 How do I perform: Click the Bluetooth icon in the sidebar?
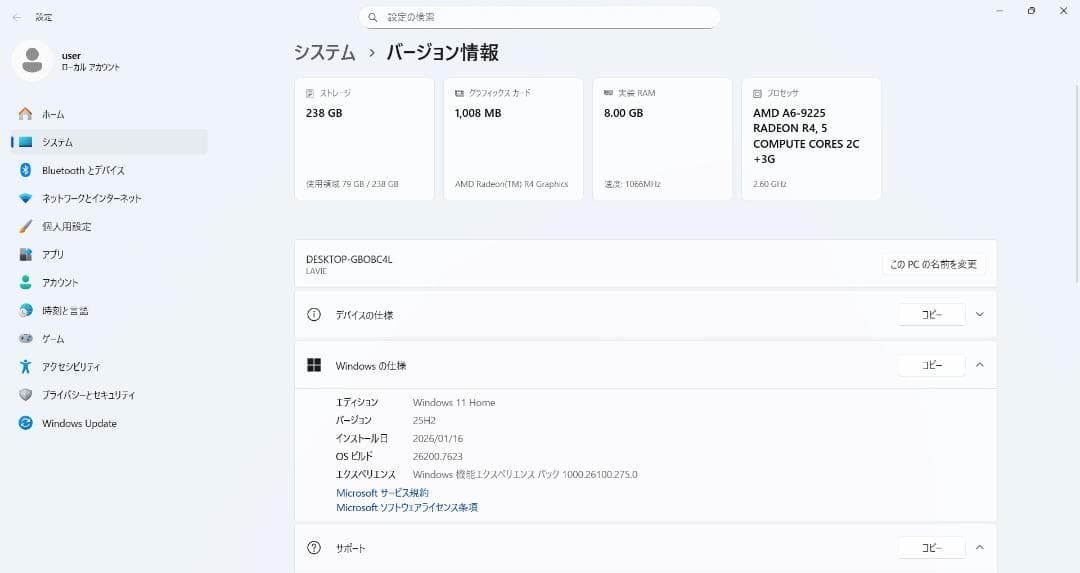click(25, 170)
